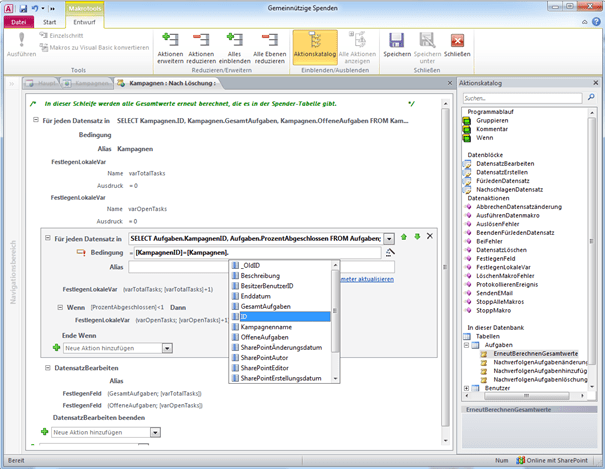Open inner Neue Aktion hinzufügen dropdown
The width and height of the screenshot is (605, 469).
click(167, 348)
